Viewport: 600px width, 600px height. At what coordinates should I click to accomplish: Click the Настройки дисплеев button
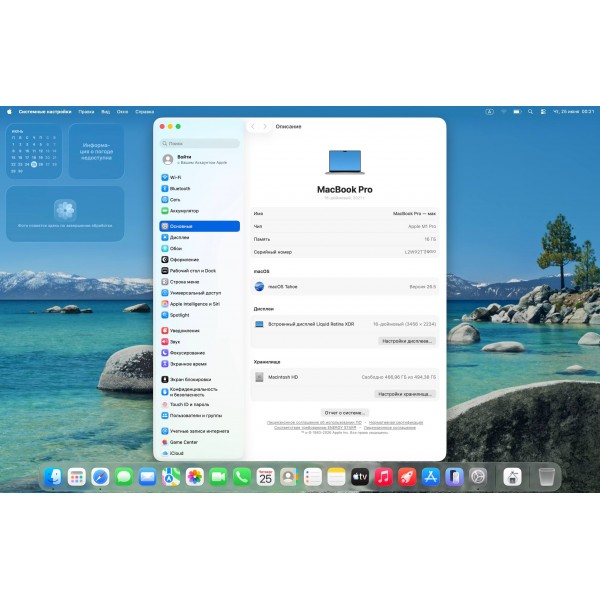pos(407,341)
